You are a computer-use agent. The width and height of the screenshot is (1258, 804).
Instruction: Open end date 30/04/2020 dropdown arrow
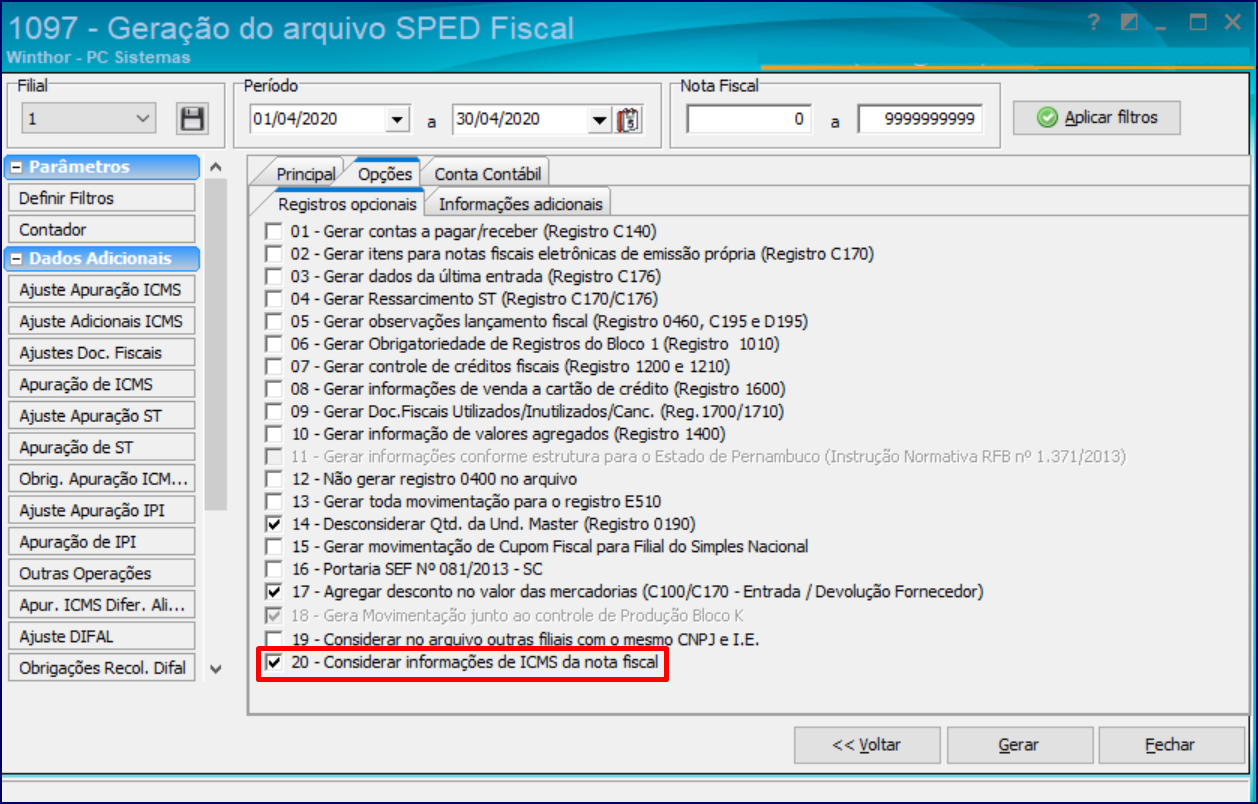coord(600,120)
